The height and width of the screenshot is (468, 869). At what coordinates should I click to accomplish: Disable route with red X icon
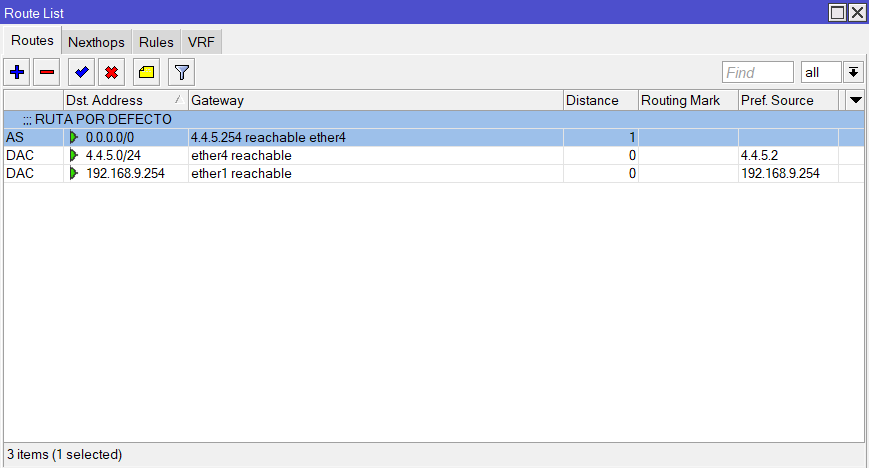pos(111,72)
